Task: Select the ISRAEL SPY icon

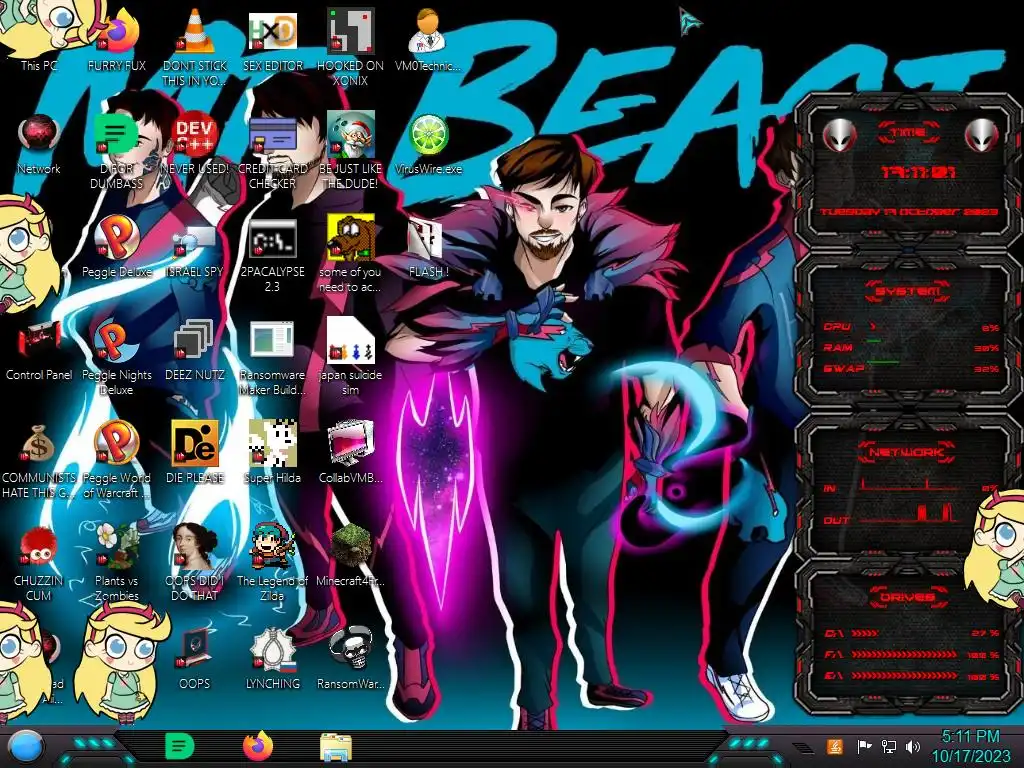Action: 195,247
